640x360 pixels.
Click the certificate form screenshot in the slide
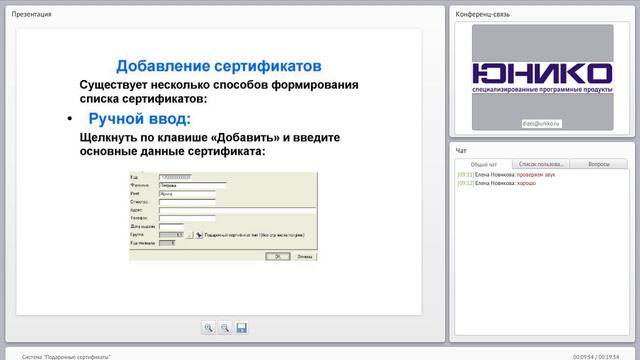(x=223, y=216)
